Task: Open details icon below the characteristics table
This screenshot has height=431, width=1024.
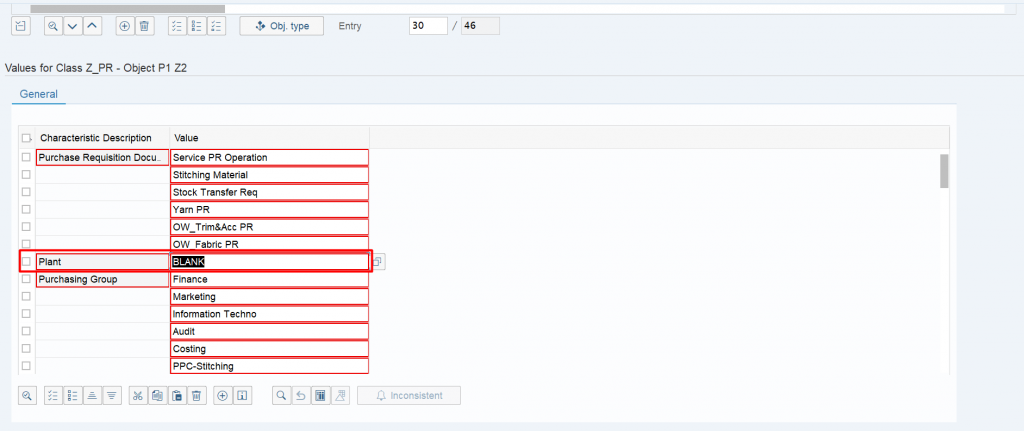Action: point(27,395)
